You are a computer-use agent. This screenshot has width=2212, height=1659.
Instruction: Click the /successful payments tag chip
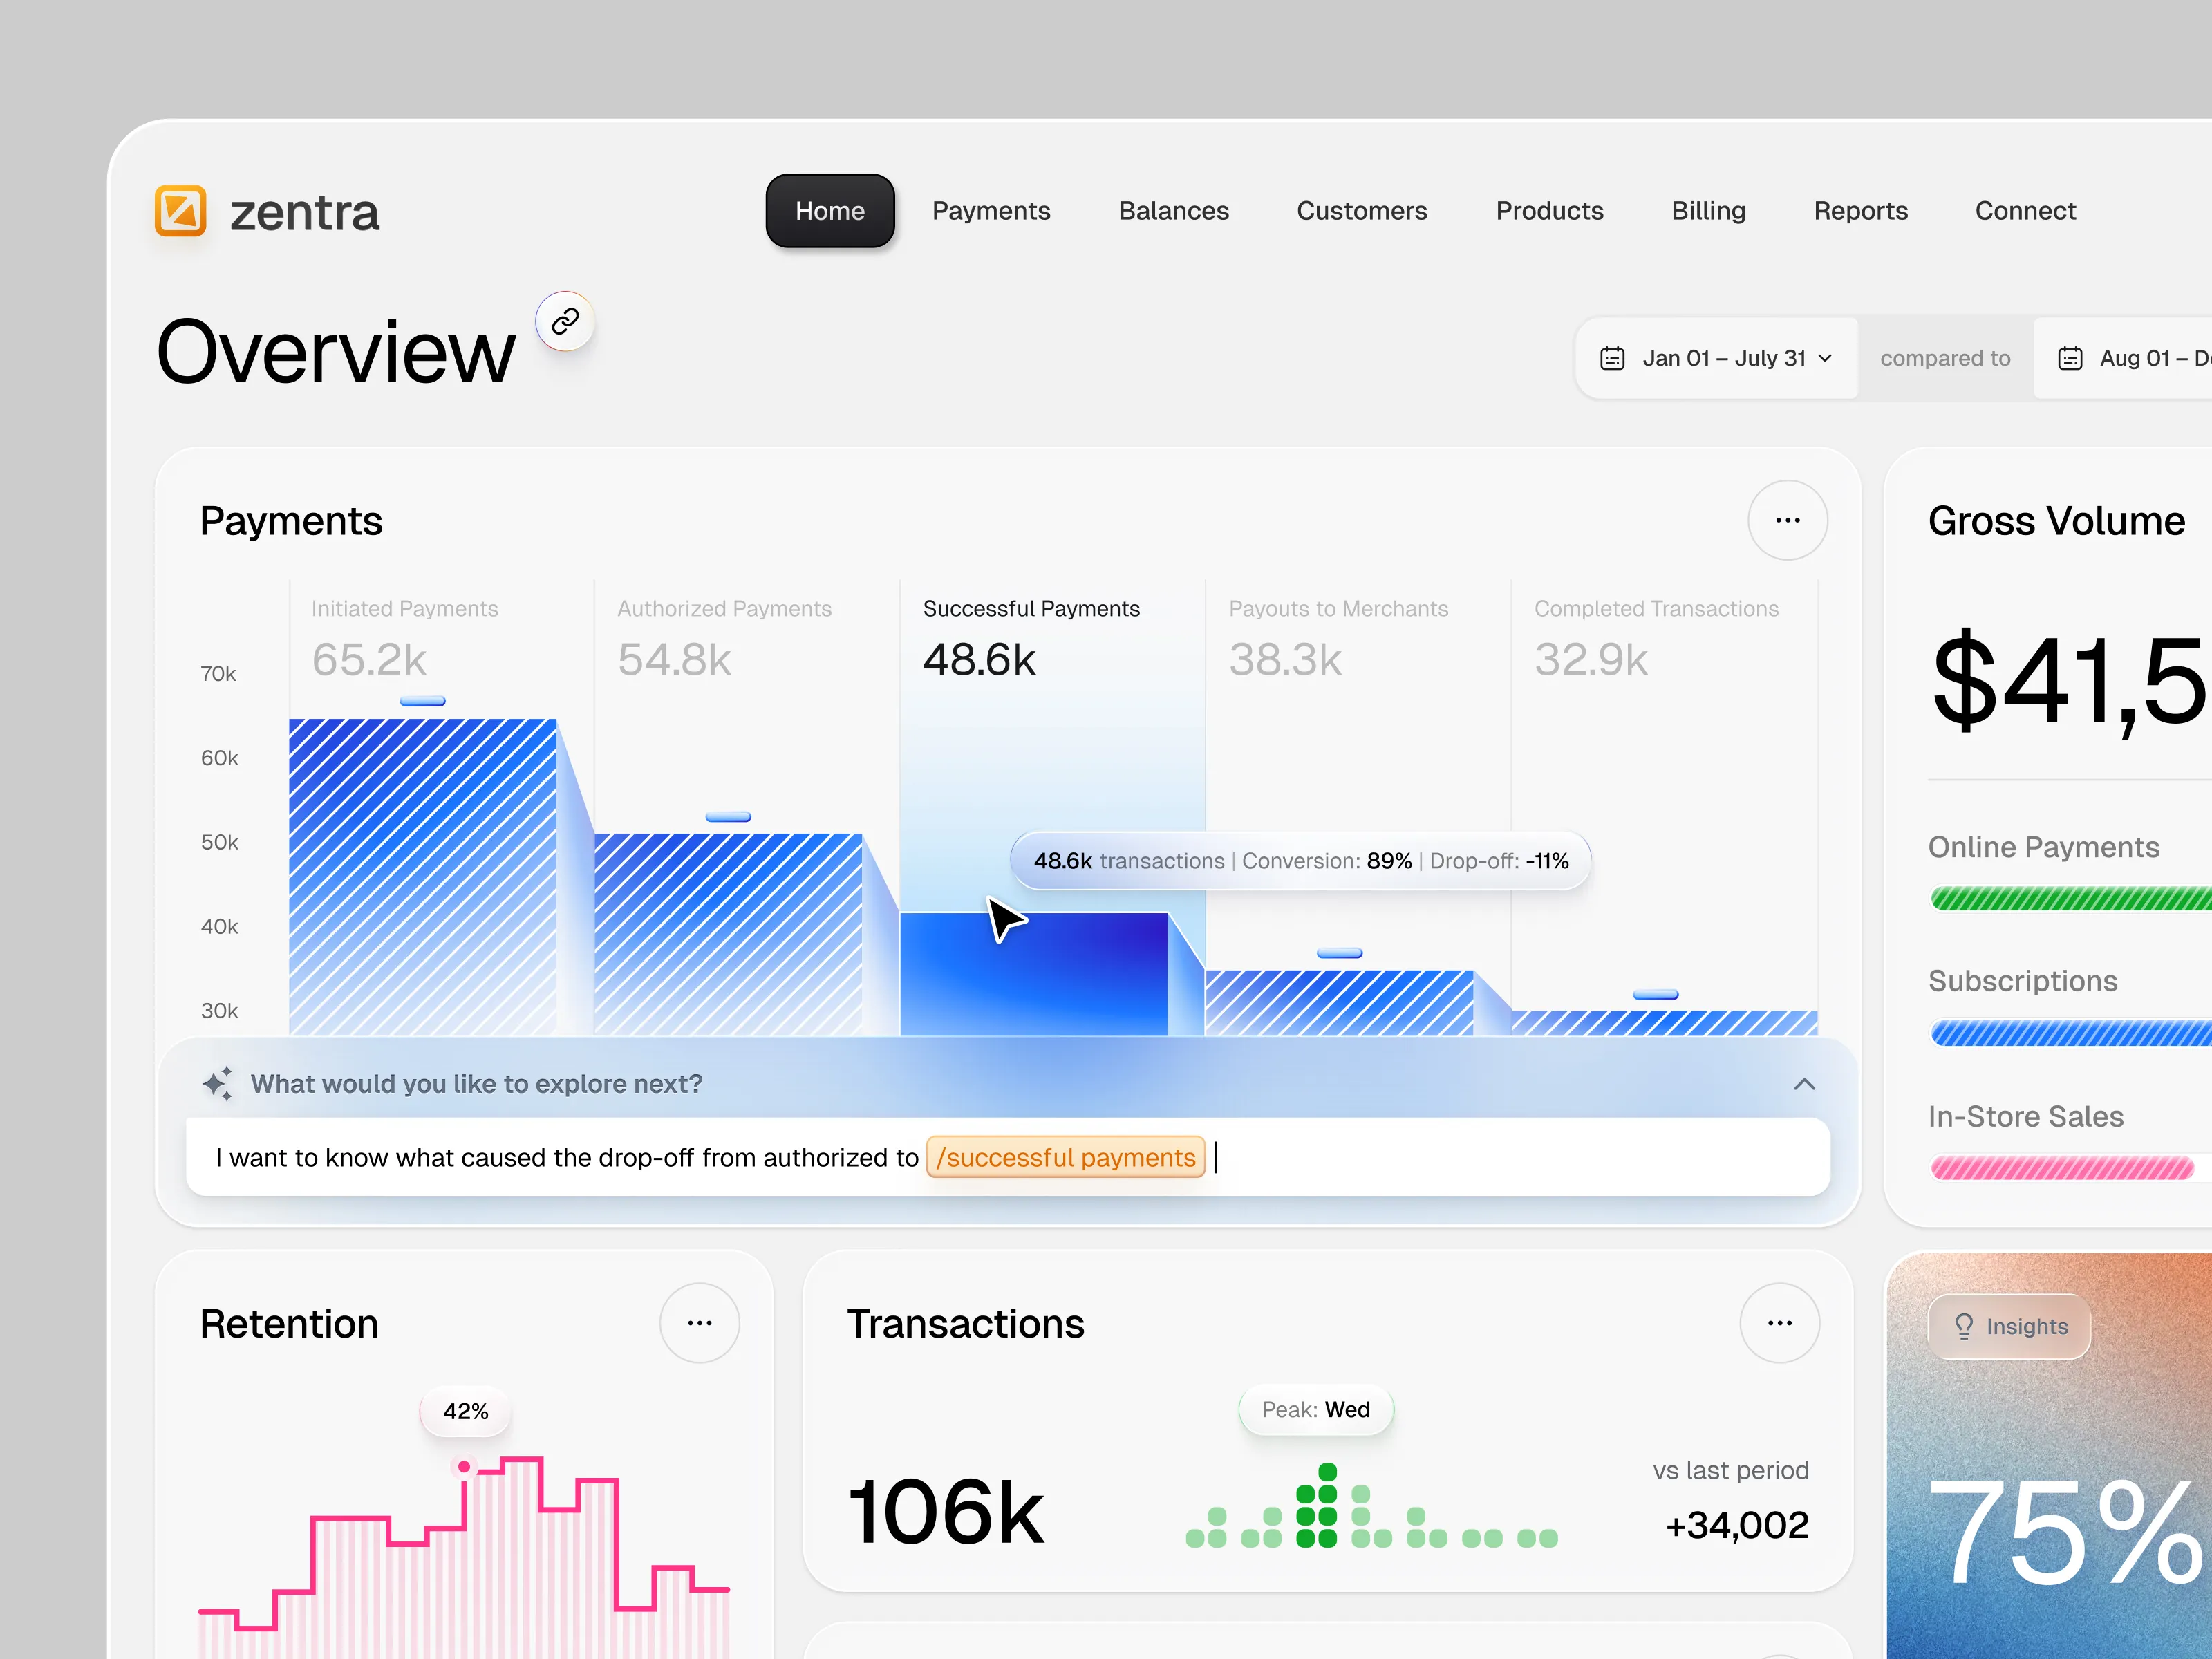pyautogui.click(x=1065, y=1157)
